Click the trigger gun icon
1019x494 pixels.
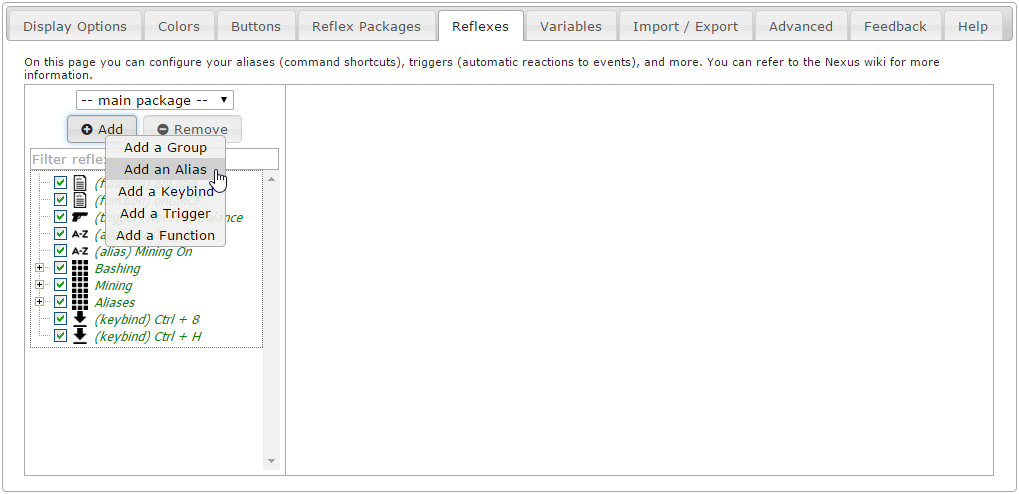(x=80, y=217)
